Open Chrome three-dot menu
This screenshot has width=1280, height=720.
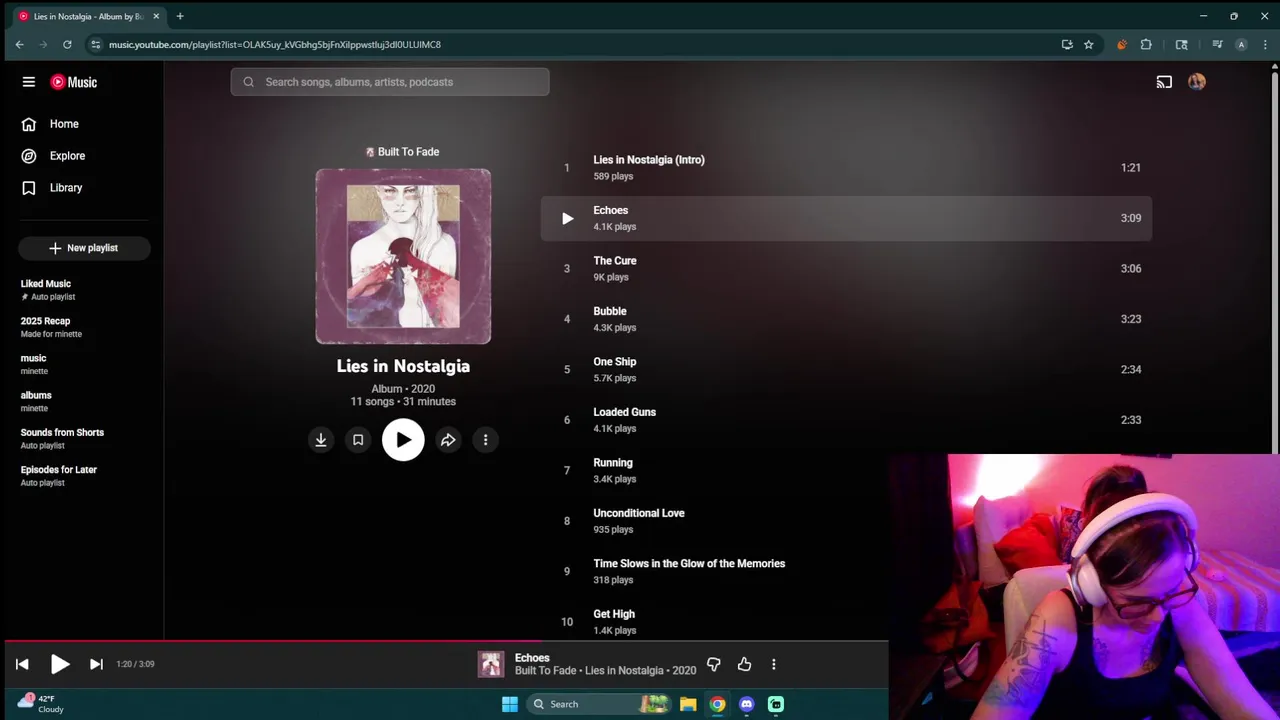(x=1265, y=44)
